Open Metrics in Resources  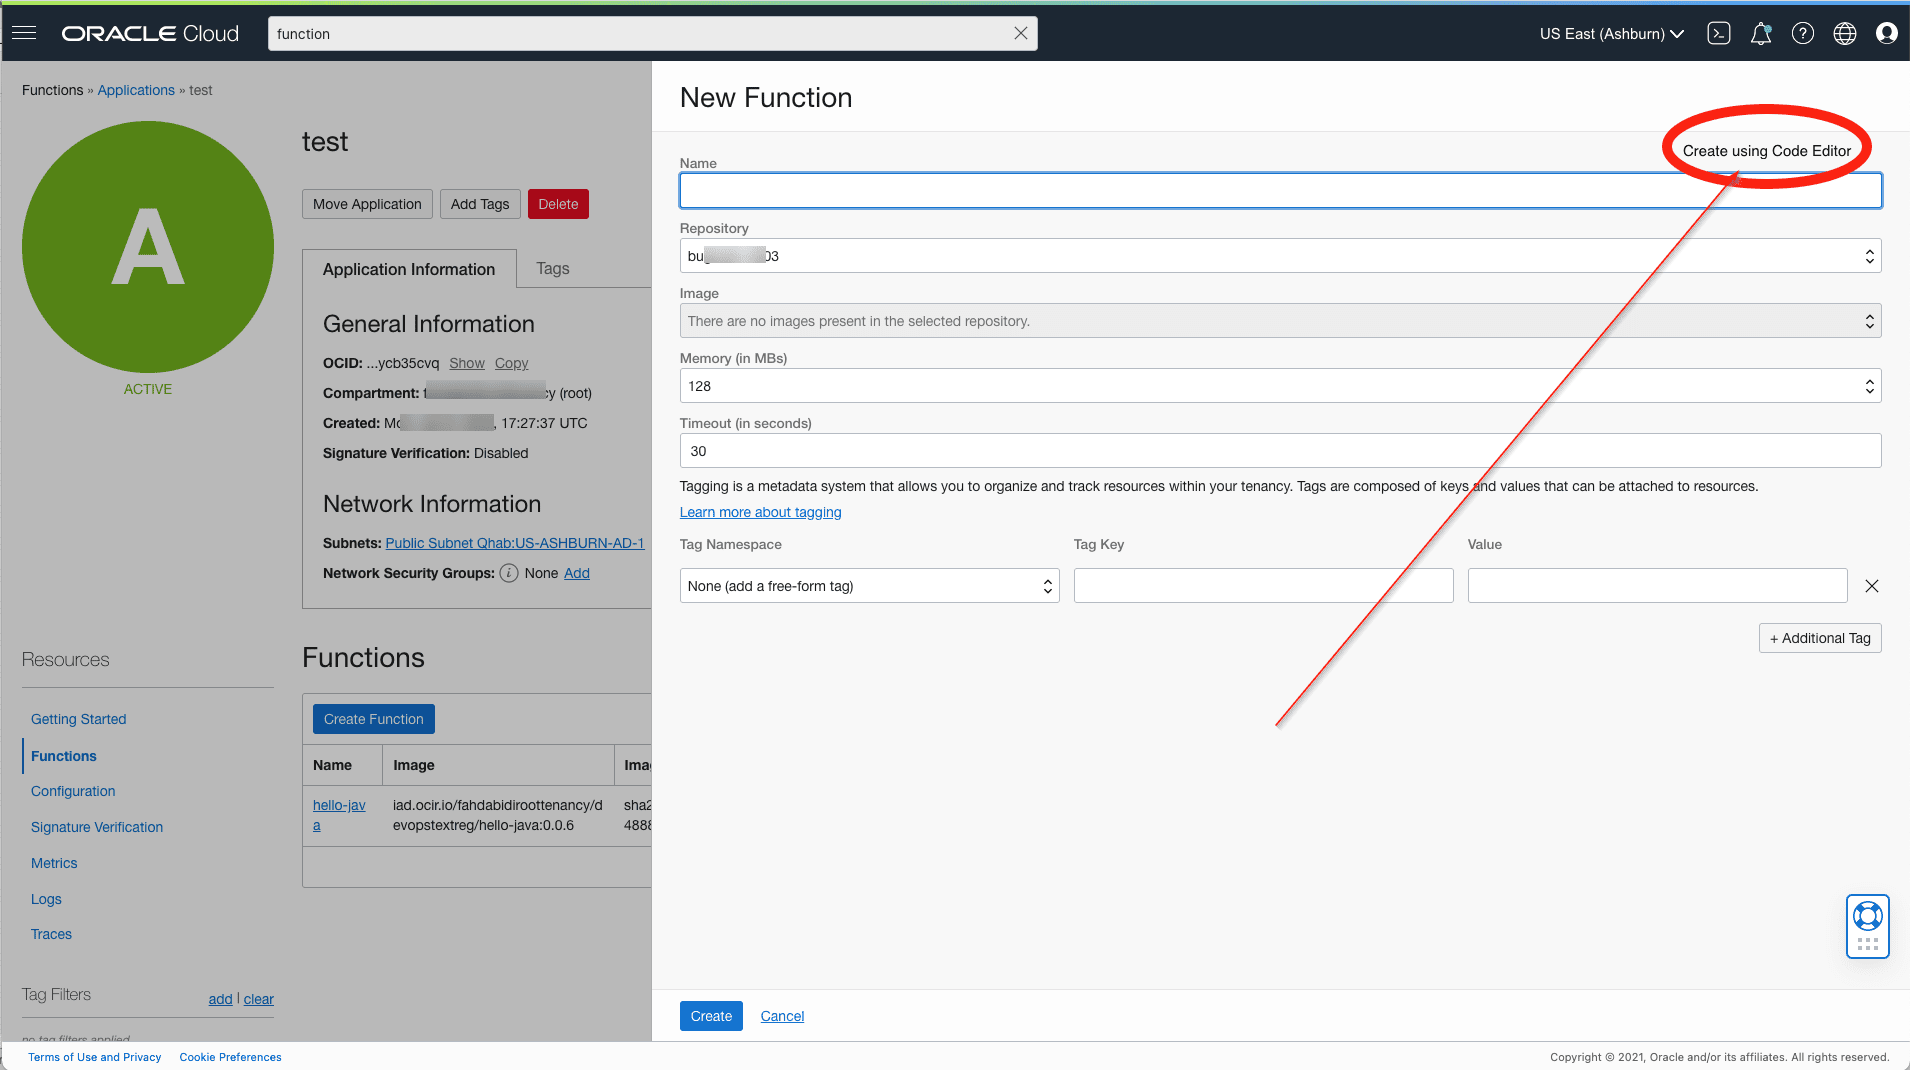[x=54, y=863]
